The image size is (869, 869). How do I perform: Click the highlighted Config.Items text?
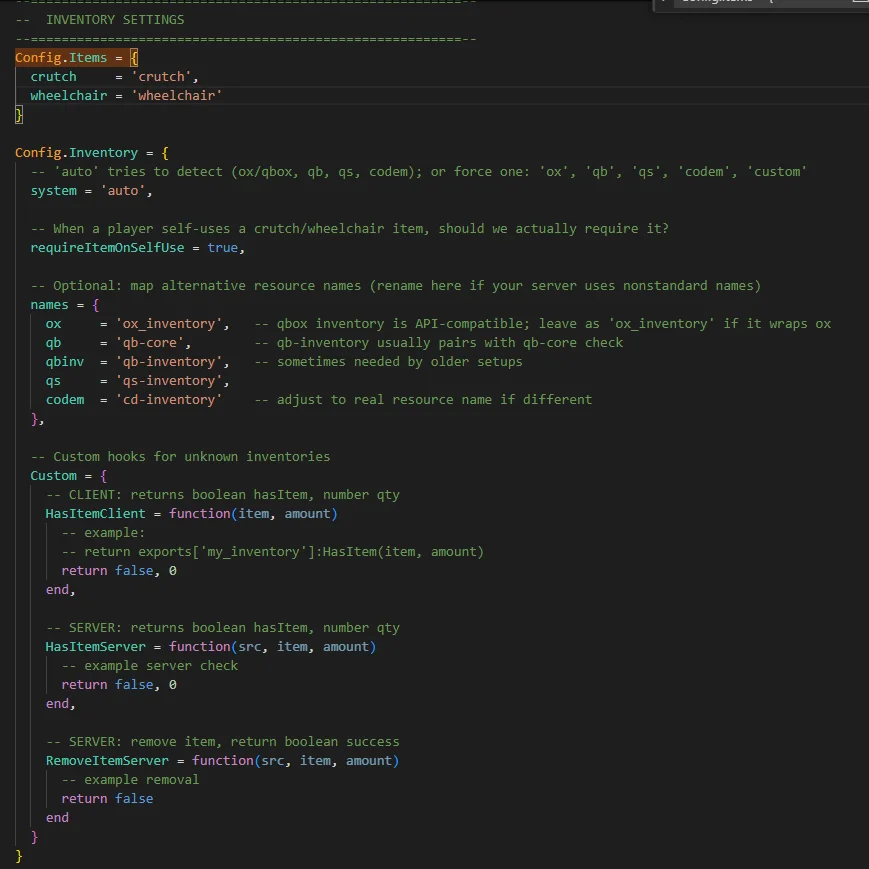tap(61, 58)
